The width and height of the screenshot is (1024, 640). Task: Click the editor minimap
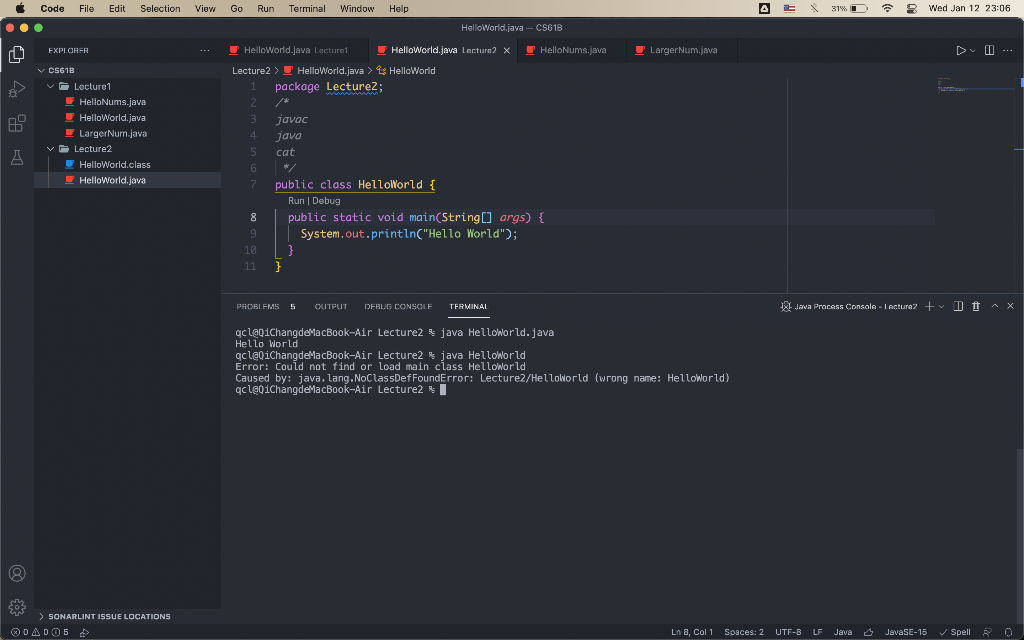pos(974,186)
